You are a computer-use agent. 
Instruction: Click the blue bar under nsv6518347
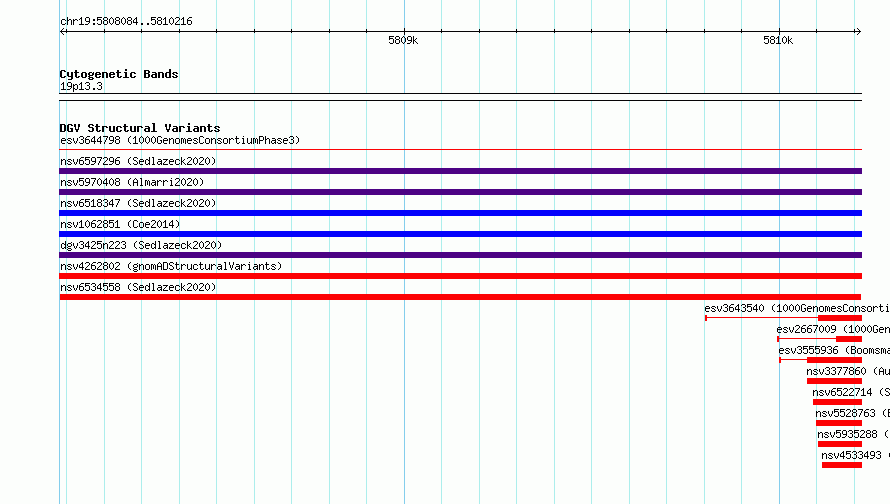click(x=460, y=213)
